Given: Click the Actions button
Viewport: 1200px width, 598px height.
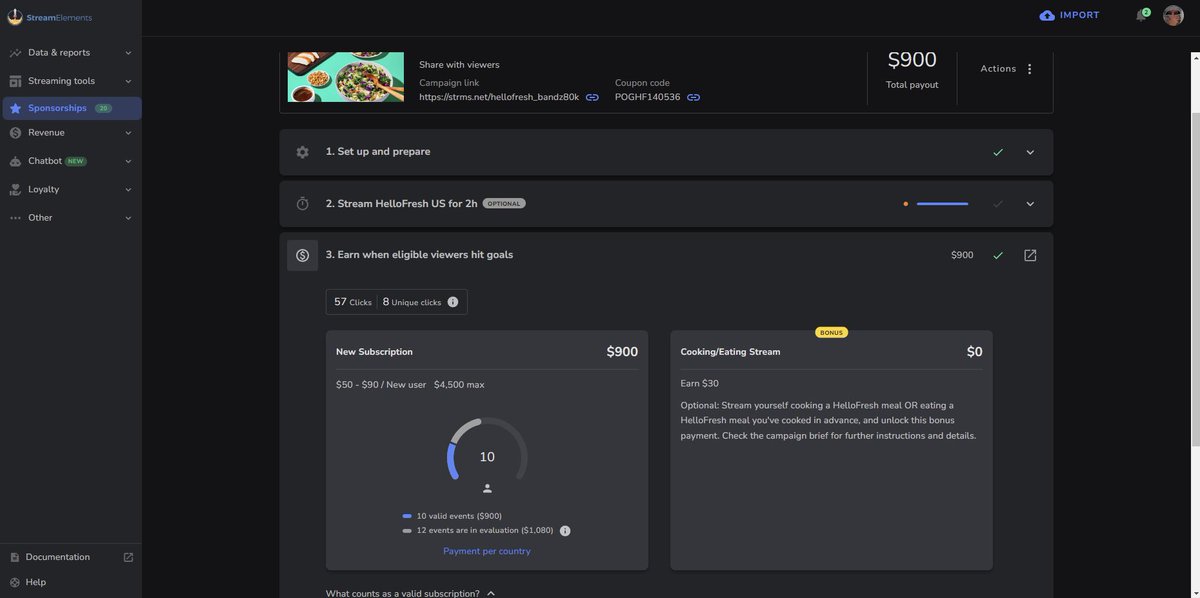Looking at the screenshot, I should coord(1008,69).
